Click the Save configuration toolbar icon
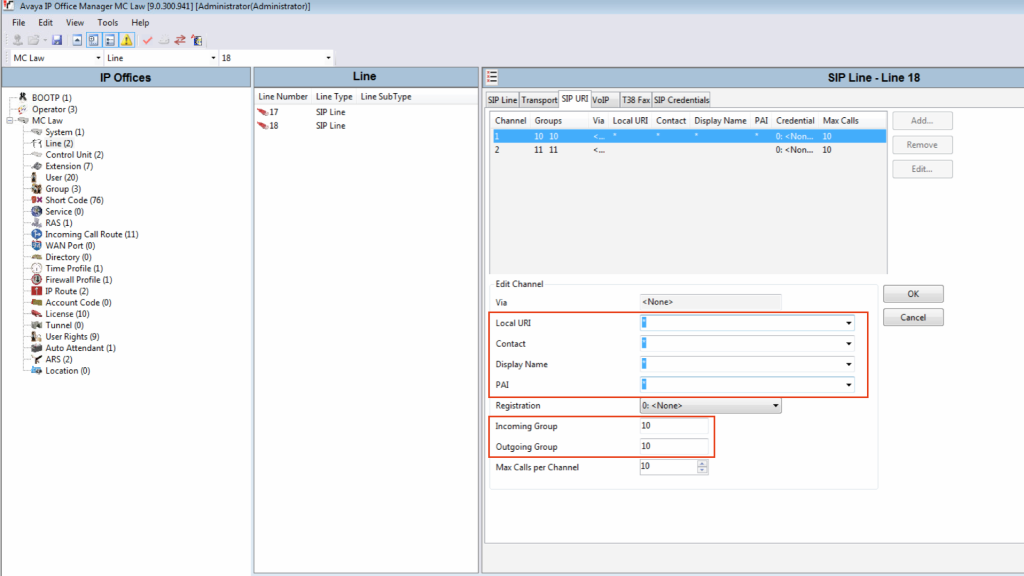1024x576 pixels. coord(57,40)
